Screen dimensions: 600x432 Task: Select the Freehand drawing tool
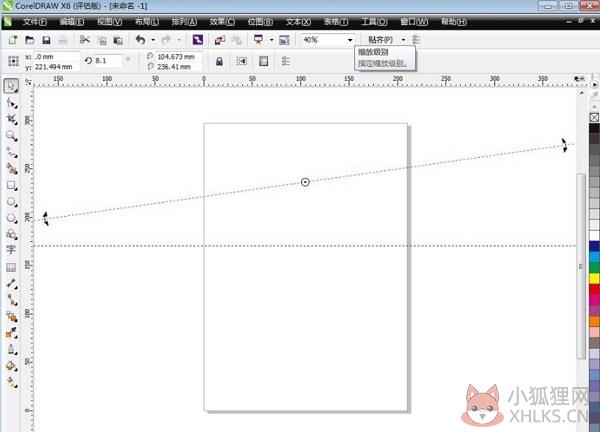pos(11,152)
